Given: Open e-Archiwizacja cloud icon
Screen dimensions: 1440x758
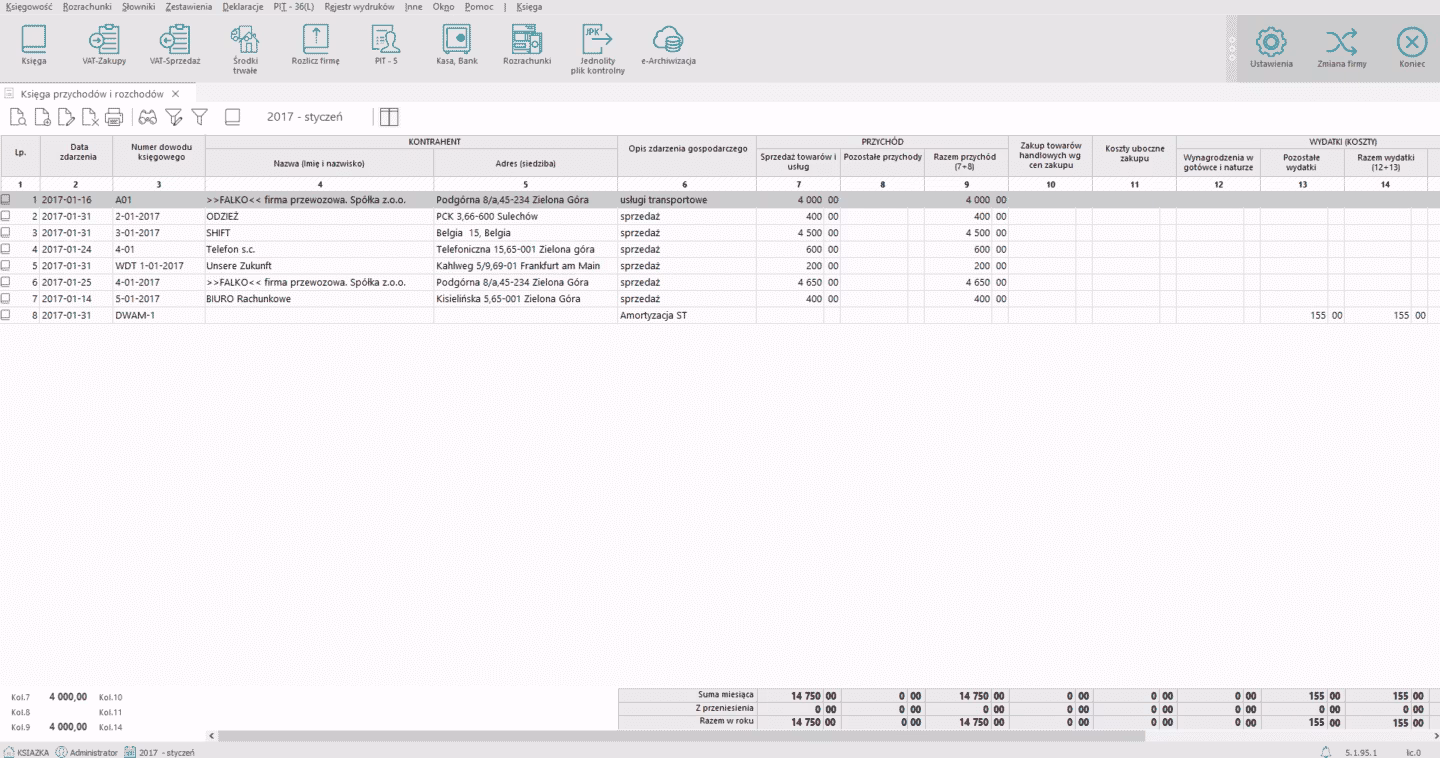Looking at the screenshot, I should [x=667, y=41].
